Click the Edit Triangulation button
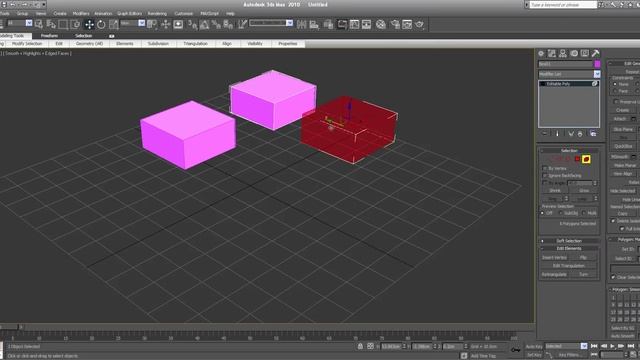Image resolution: width=640 pixels, height=360 pixels. coord(569,266)
